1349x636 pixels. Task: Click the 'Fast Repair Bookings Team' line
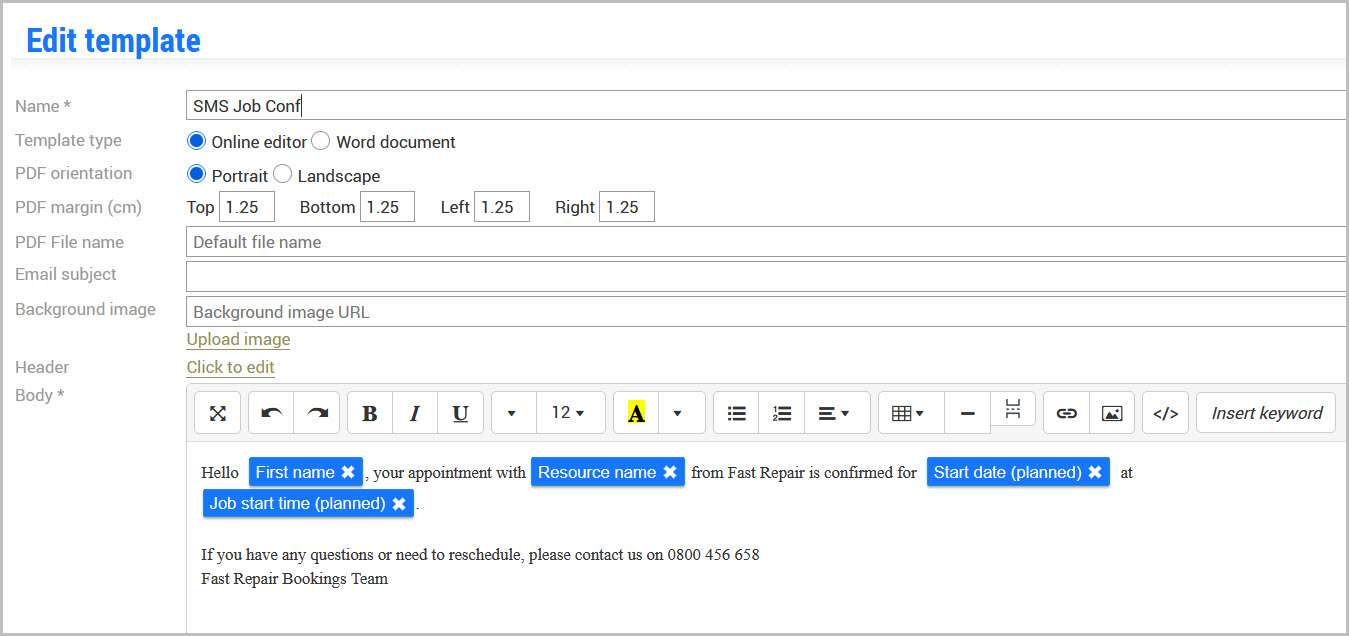294,579
